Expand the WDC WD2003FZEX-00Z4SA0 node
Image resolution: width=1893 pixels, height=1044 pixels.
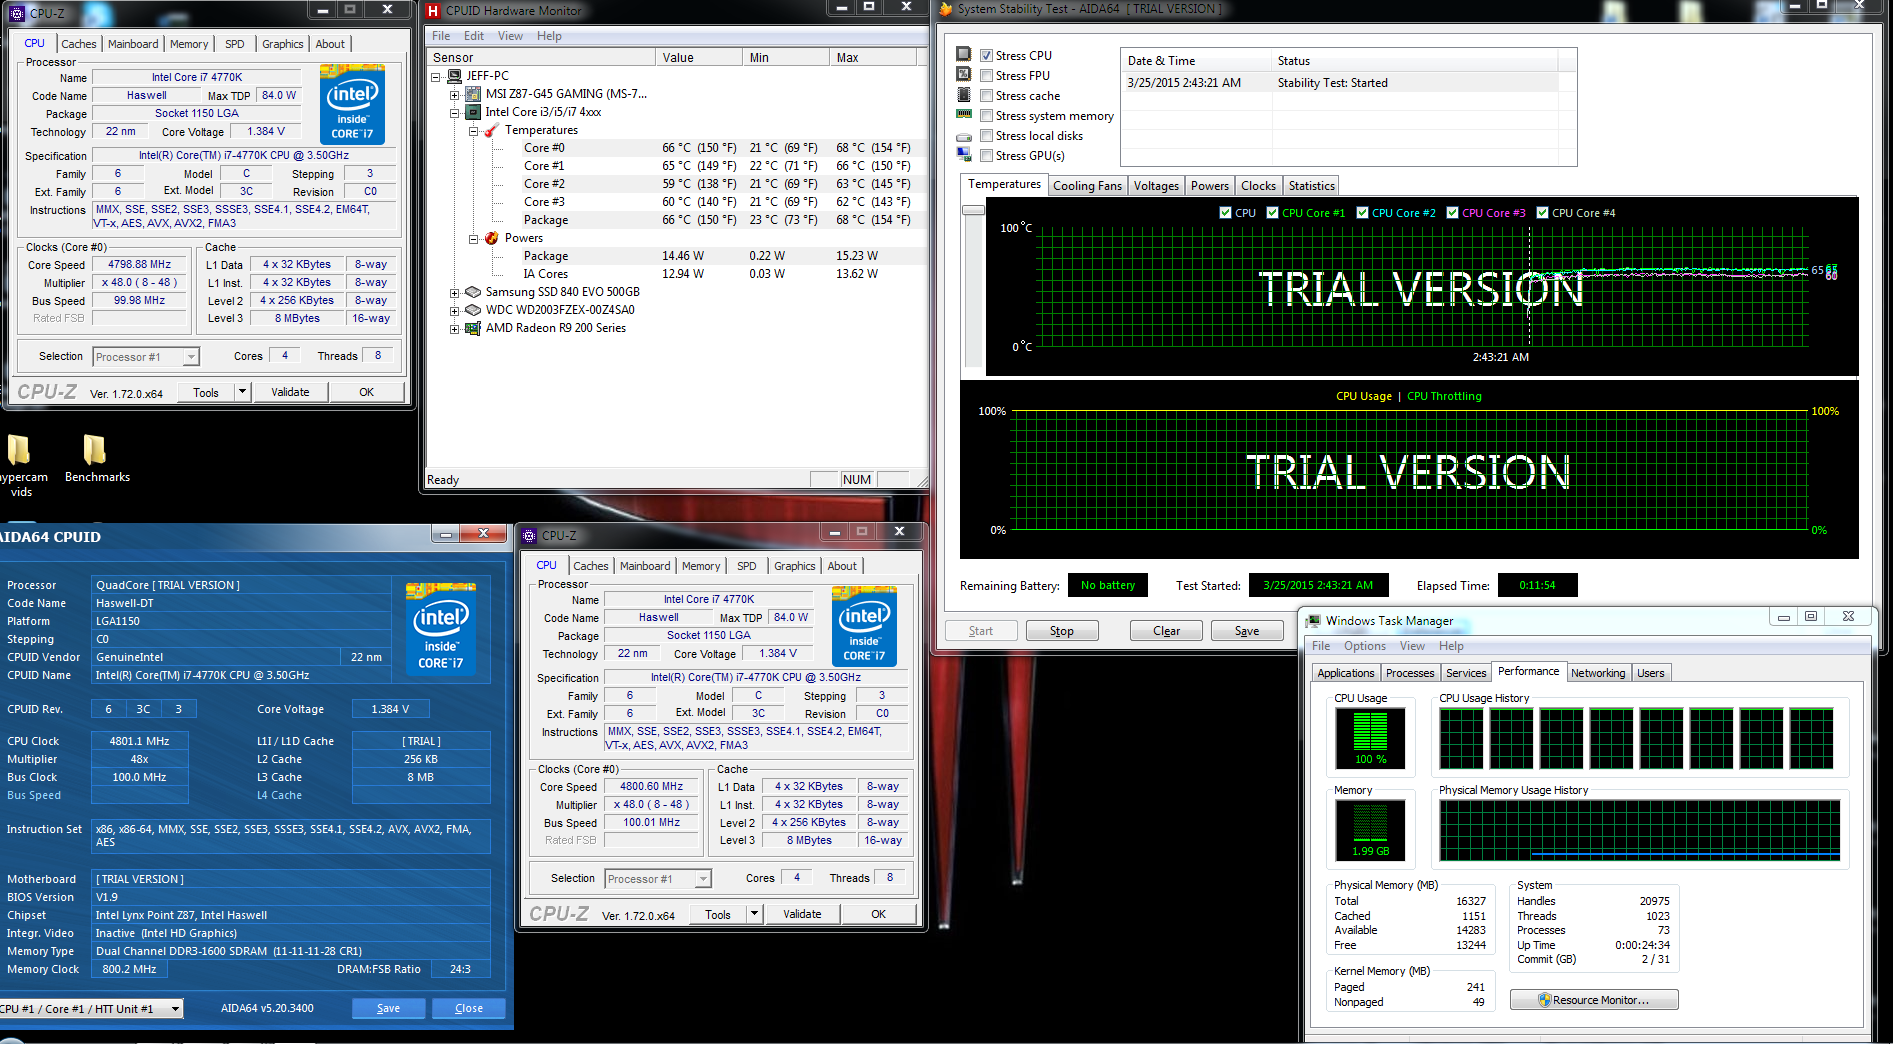pos(455,311)
